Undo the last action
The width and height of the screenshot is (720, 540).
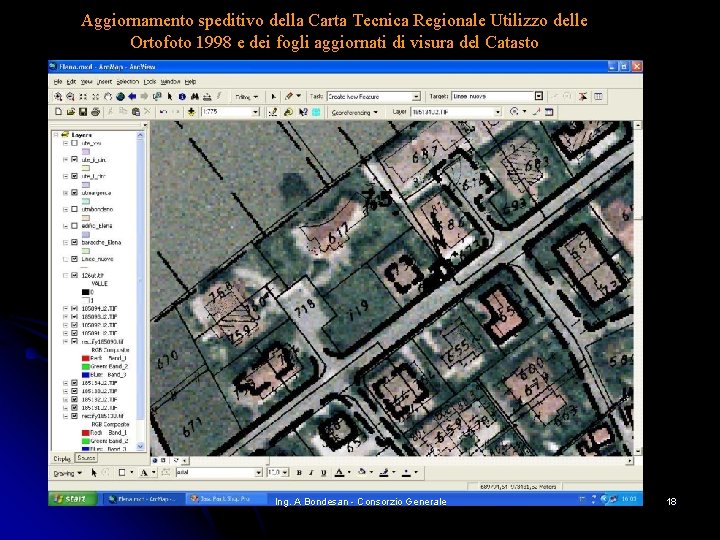click(x=163, y=112)
